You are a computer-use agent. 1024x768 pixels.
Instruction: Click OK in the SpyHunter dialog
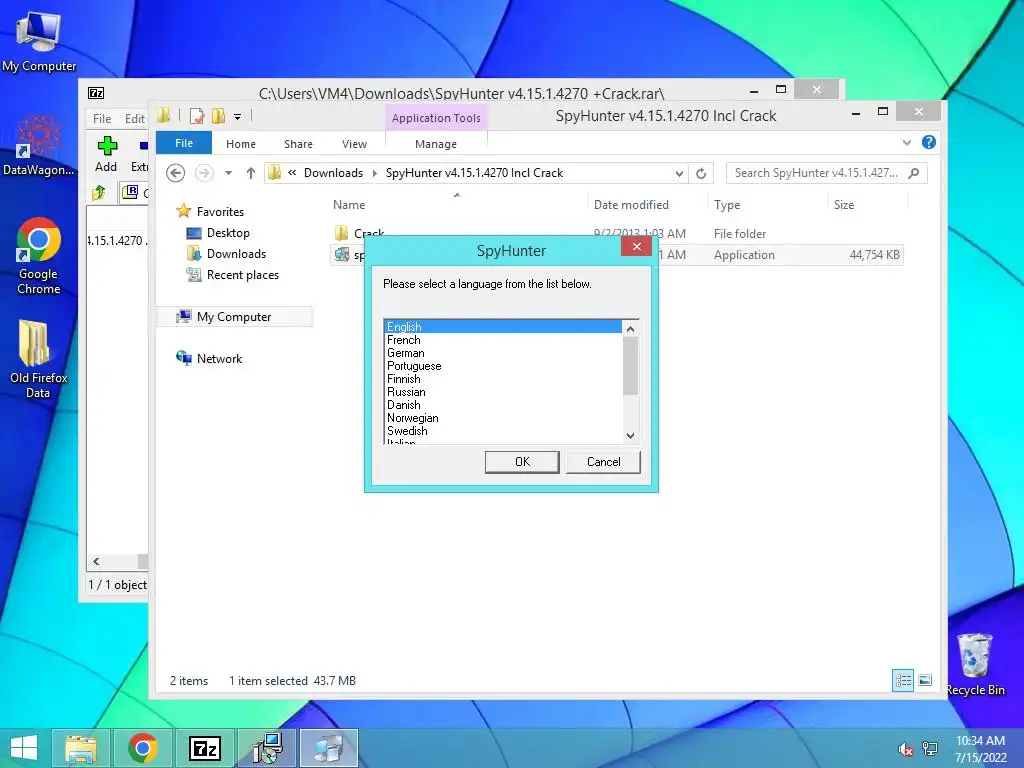tap(522, 462)
